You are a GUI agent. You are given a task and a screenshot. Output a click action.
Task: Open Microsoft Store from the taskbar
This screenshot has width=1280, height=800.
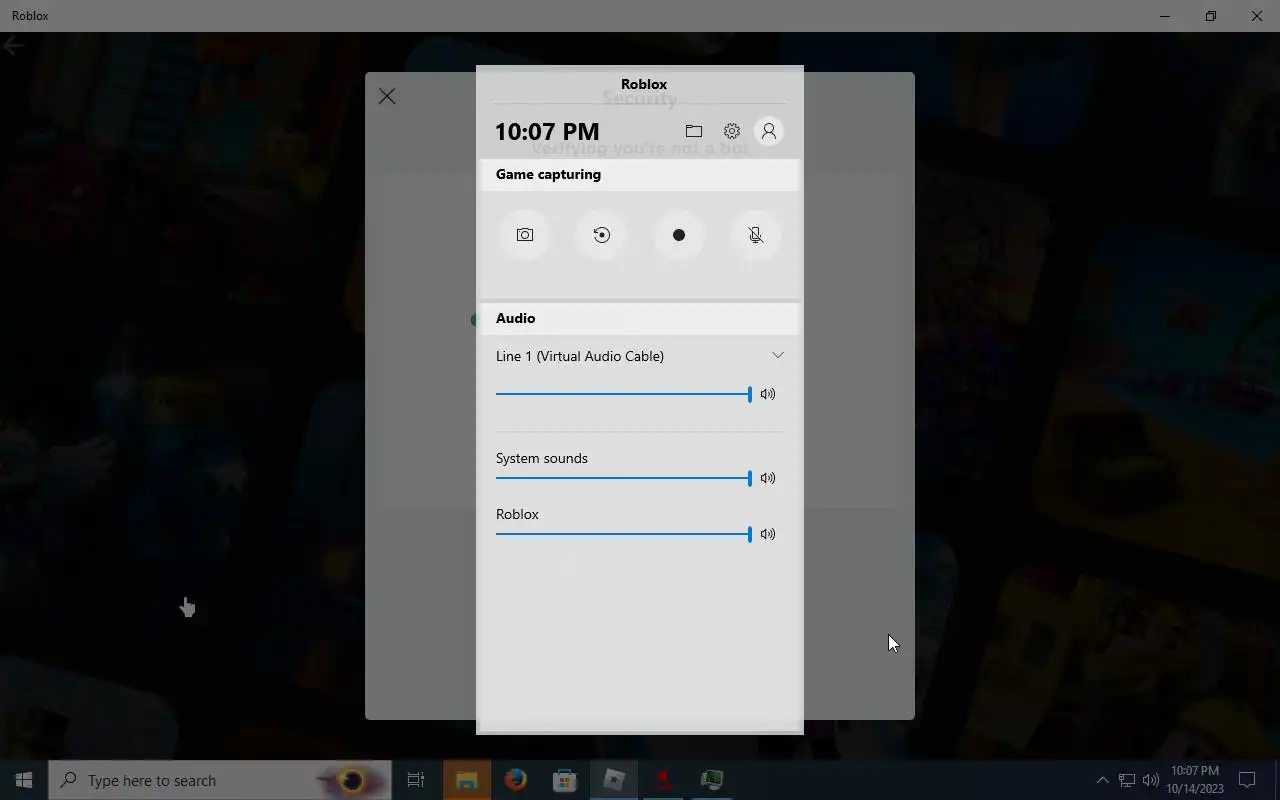(565, 780)
